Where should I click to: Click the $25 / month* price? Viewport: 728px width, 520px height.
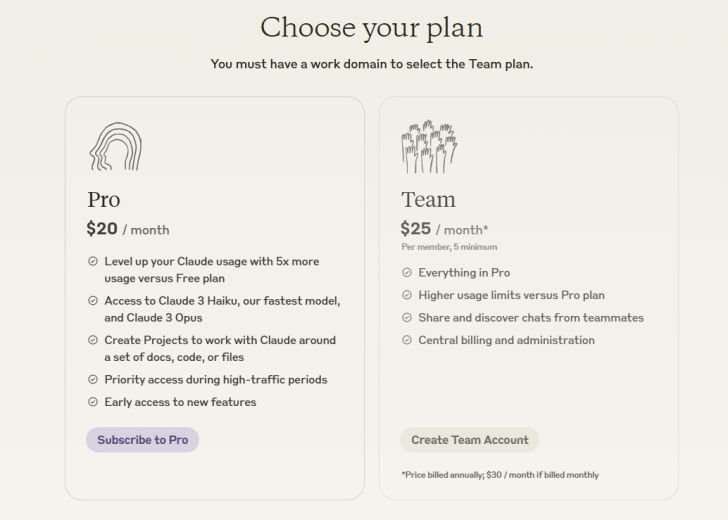(444, 229)
